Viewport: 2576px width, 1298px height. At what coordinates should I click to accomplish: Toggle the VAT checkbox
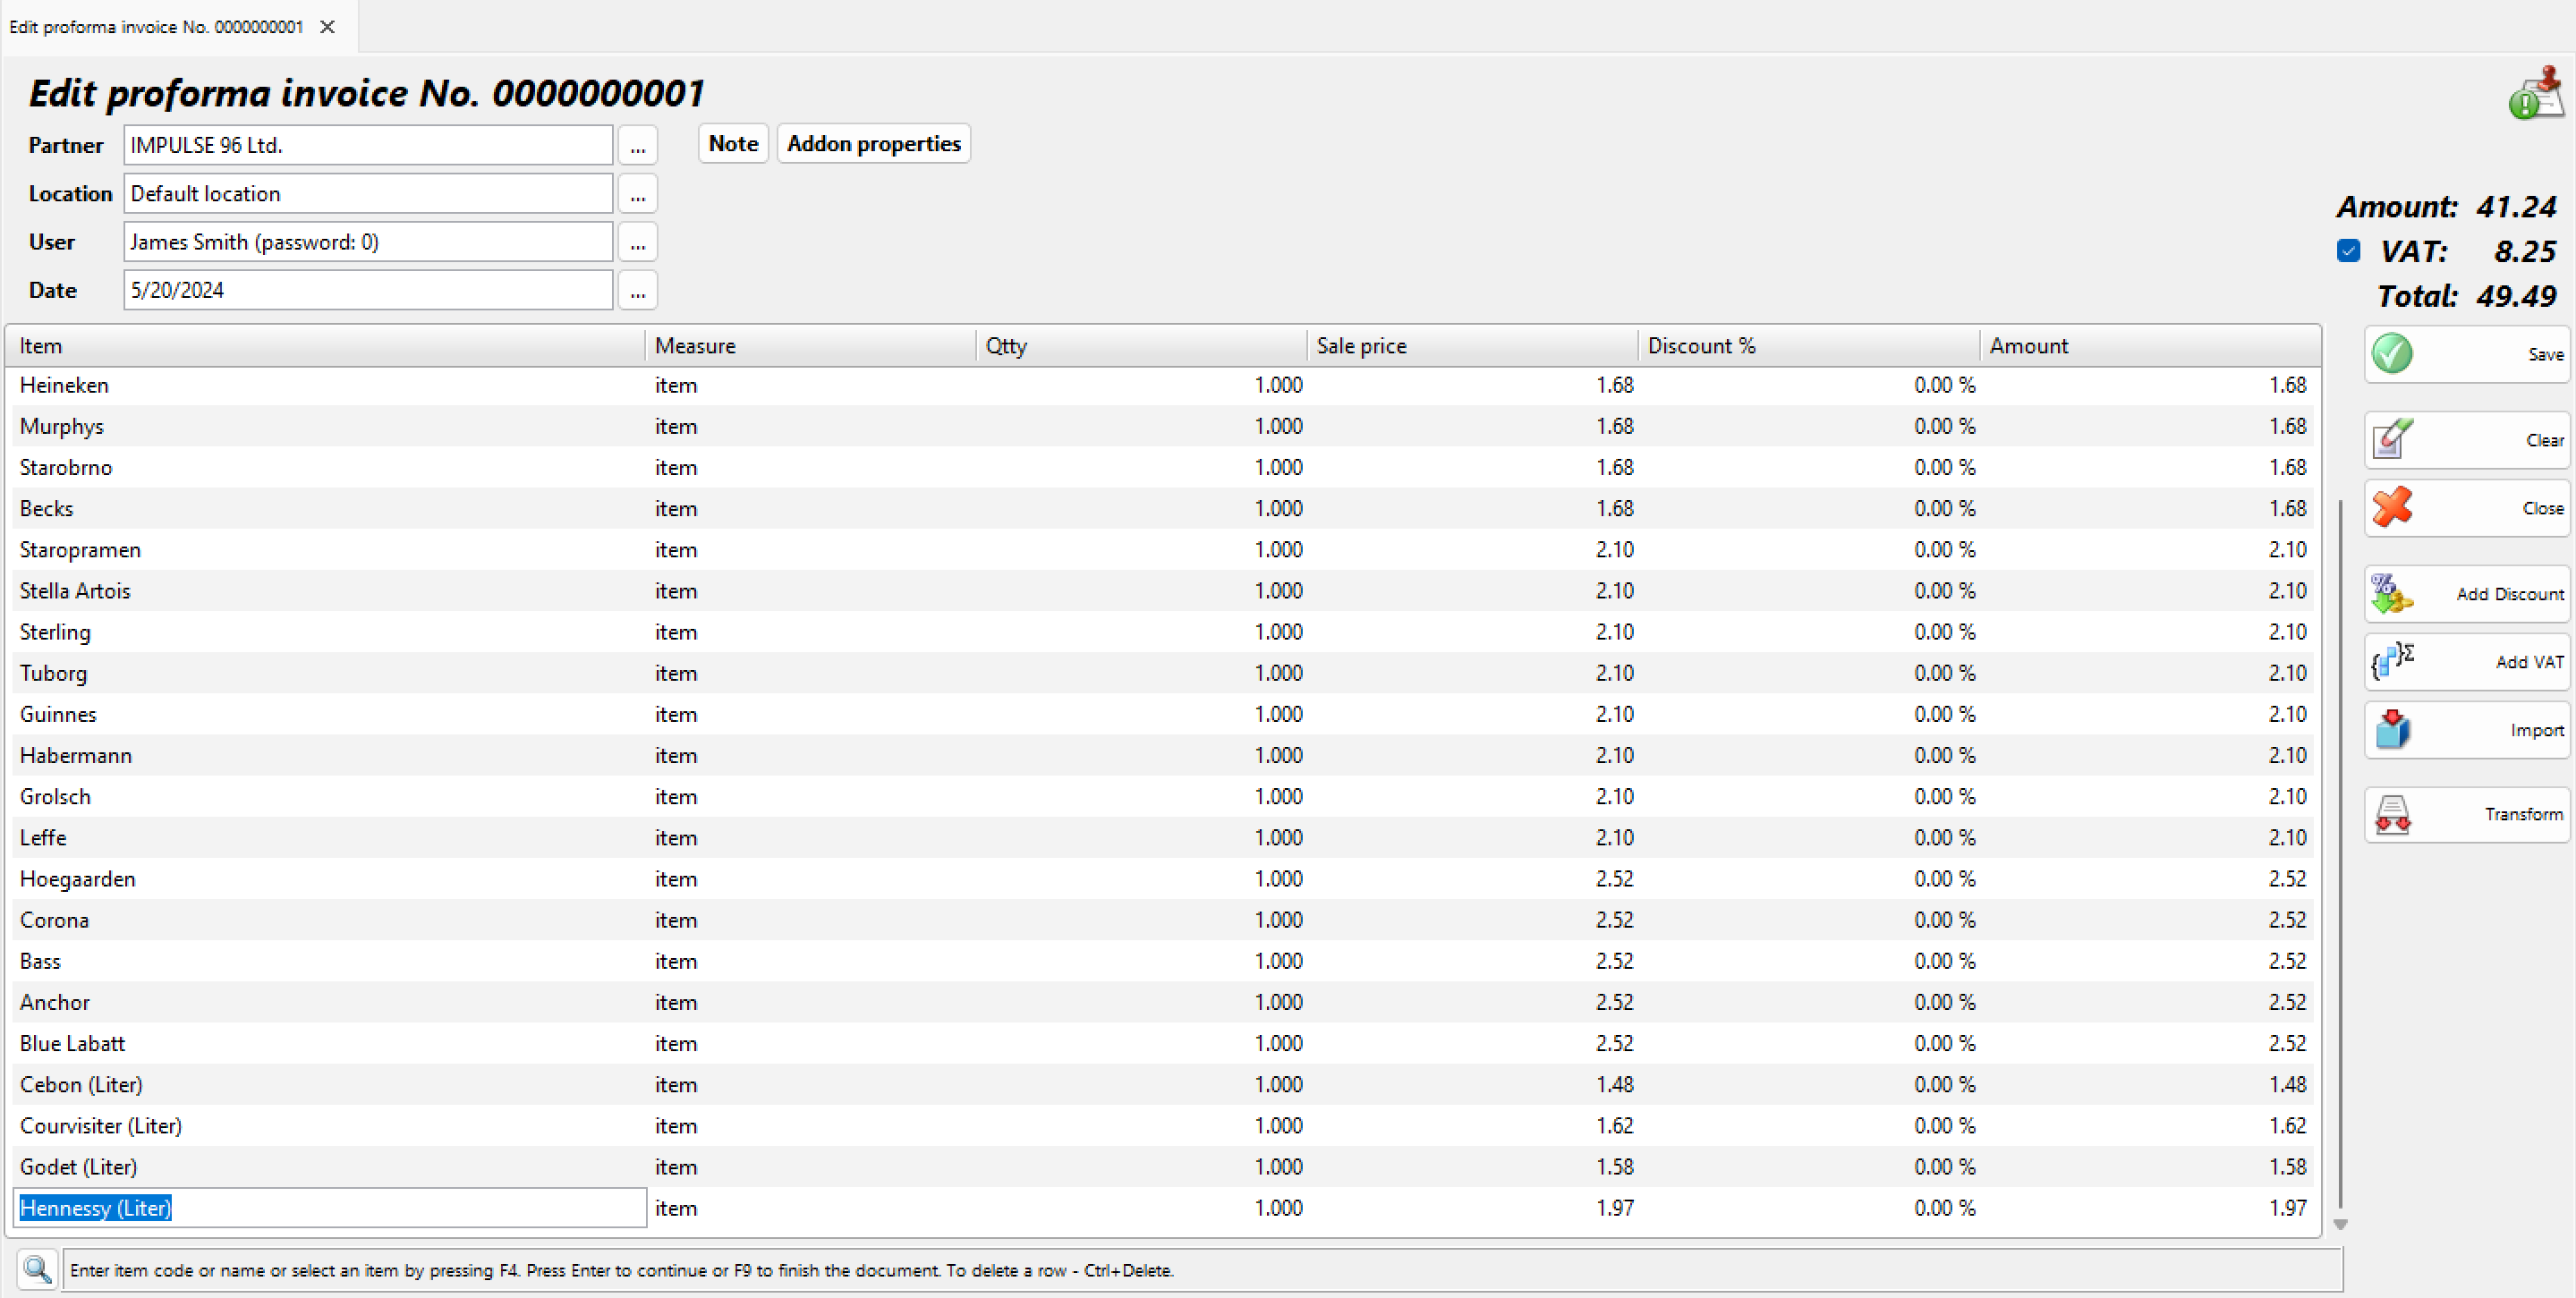[2348, 251]
